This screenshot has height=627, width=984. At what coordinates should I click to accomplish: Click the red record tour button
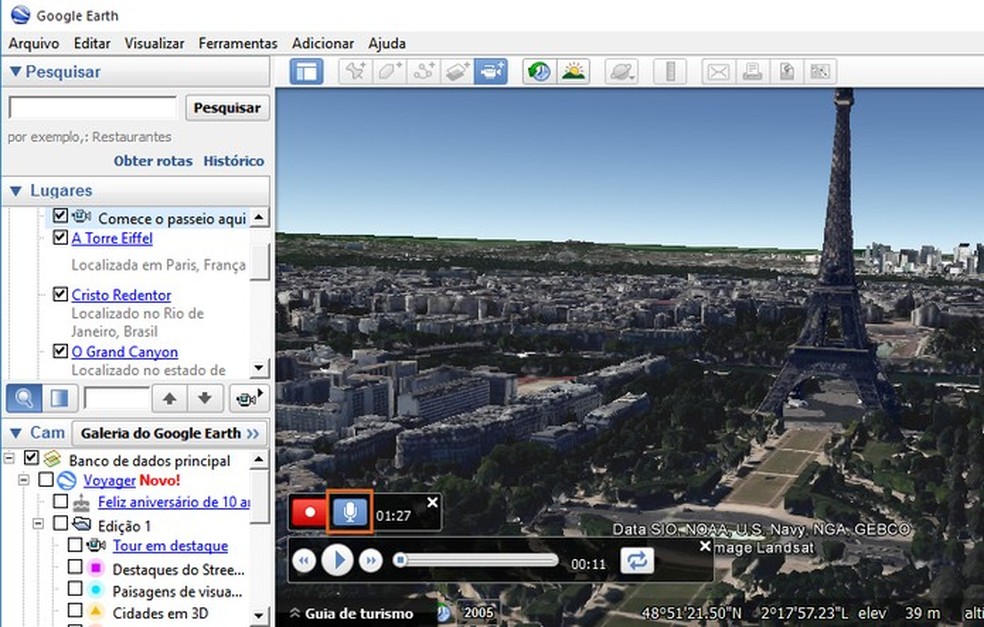click(x=310, y=512)
